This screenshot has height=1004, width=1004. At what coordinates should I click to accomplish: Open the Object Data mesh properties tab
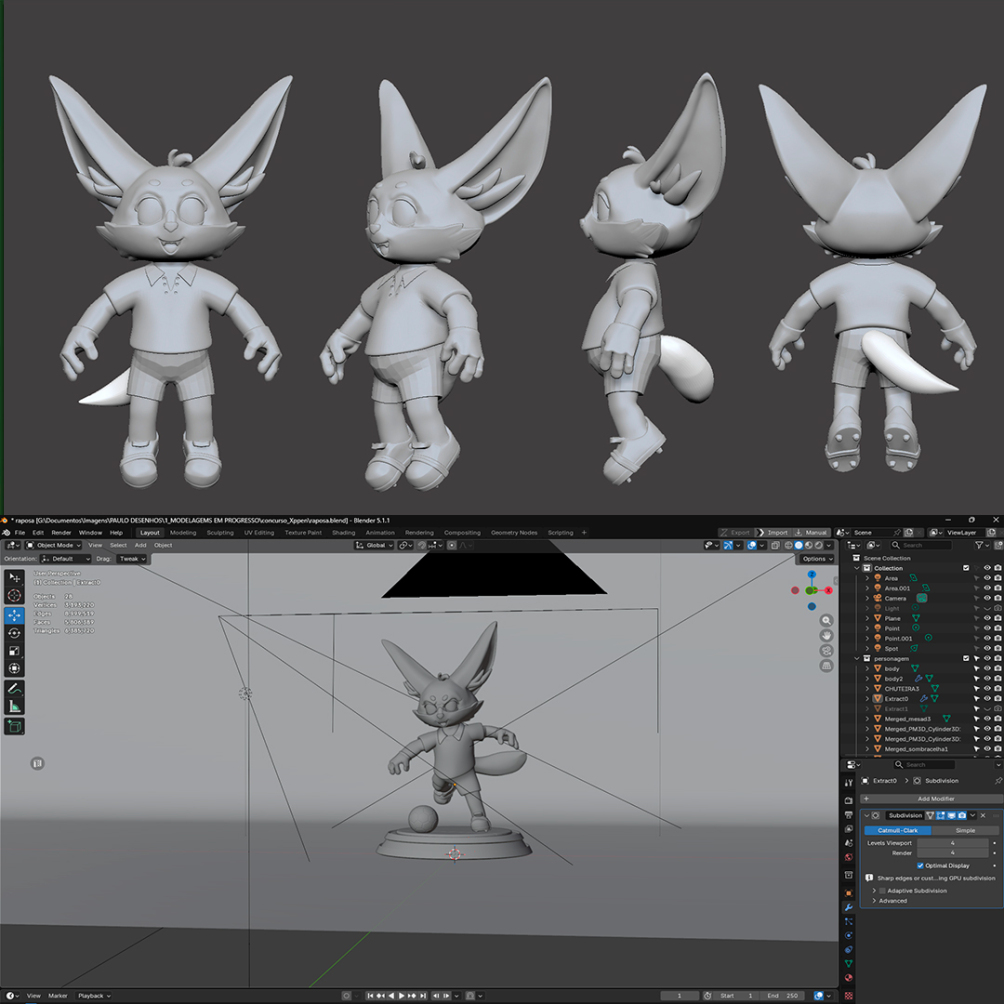(848, 964)
